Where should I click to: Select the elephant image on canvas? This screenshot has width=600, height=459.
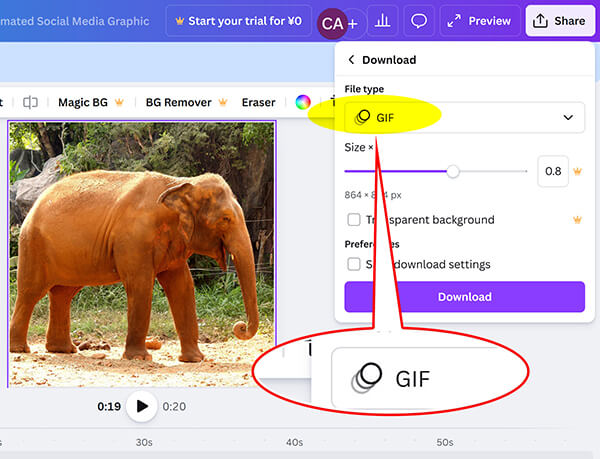pos(142,254)
